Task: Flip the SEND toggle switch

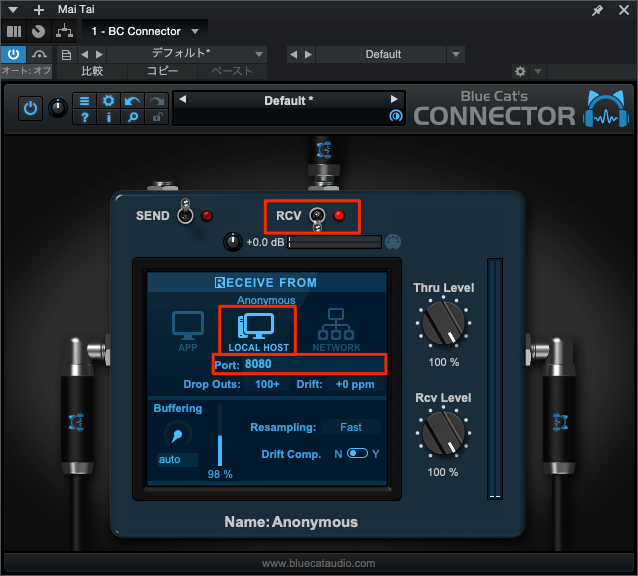Action: (x=185, y=212)
